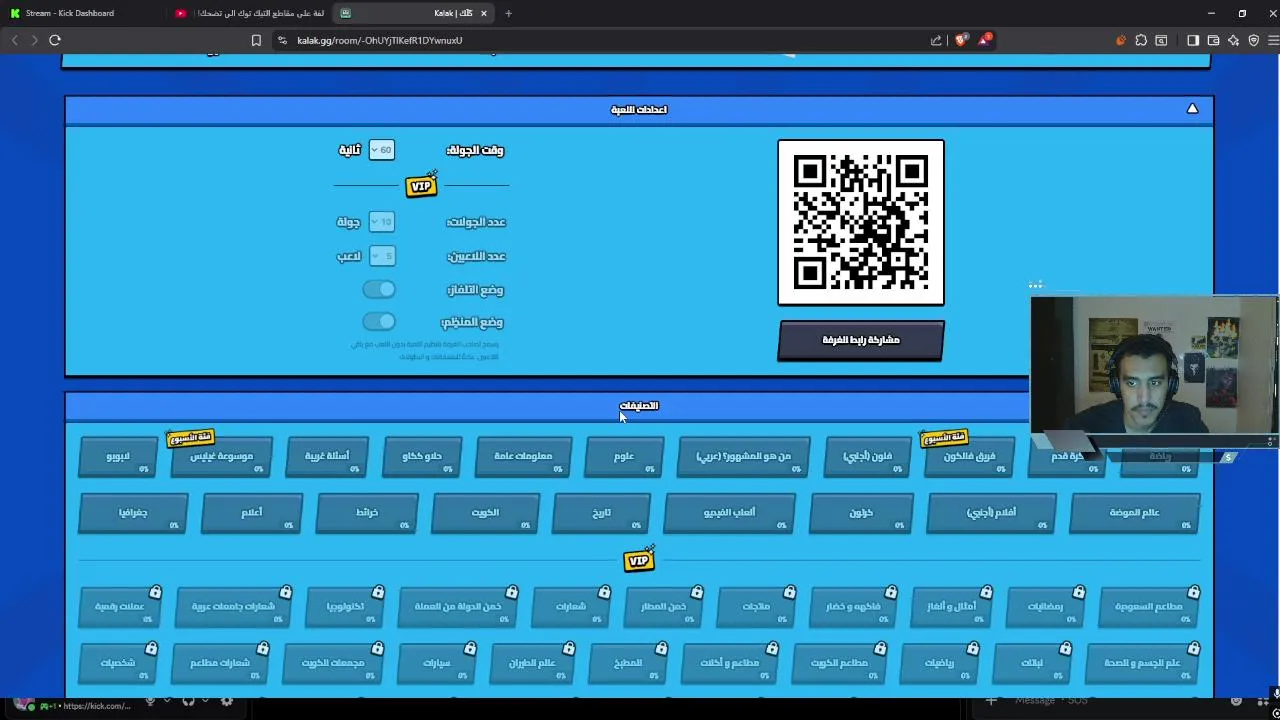
Task: Click the webcam overlay three-dots menu
Action: (1035, 285)
